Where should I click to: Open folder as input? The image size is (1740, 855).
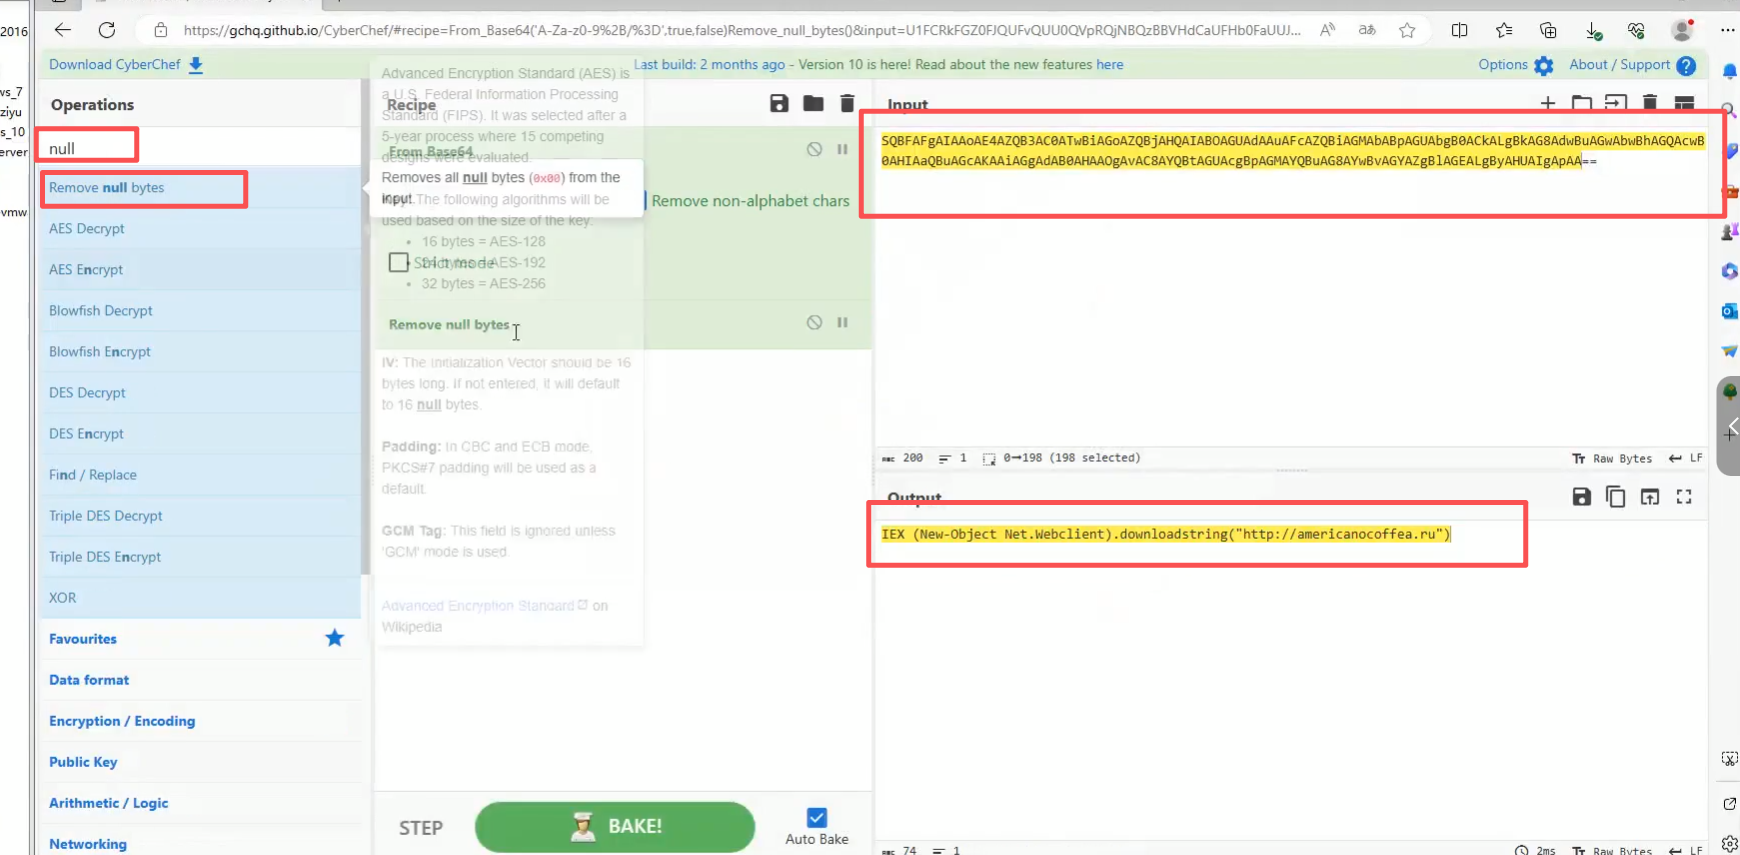pos(1581,103)
